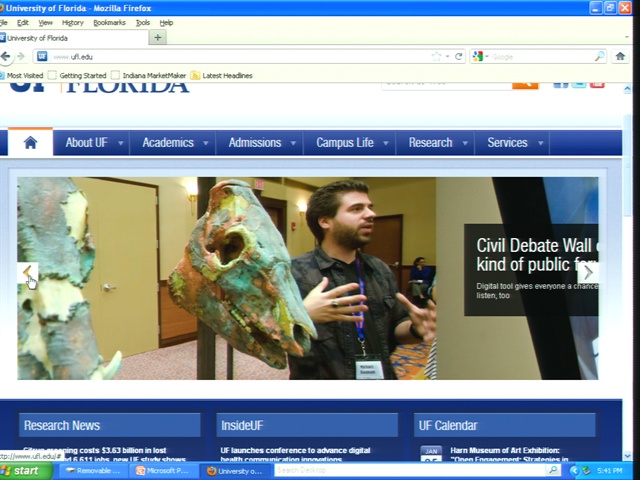Open the History menu
This screenshot has height=480, width=640.
73,23
